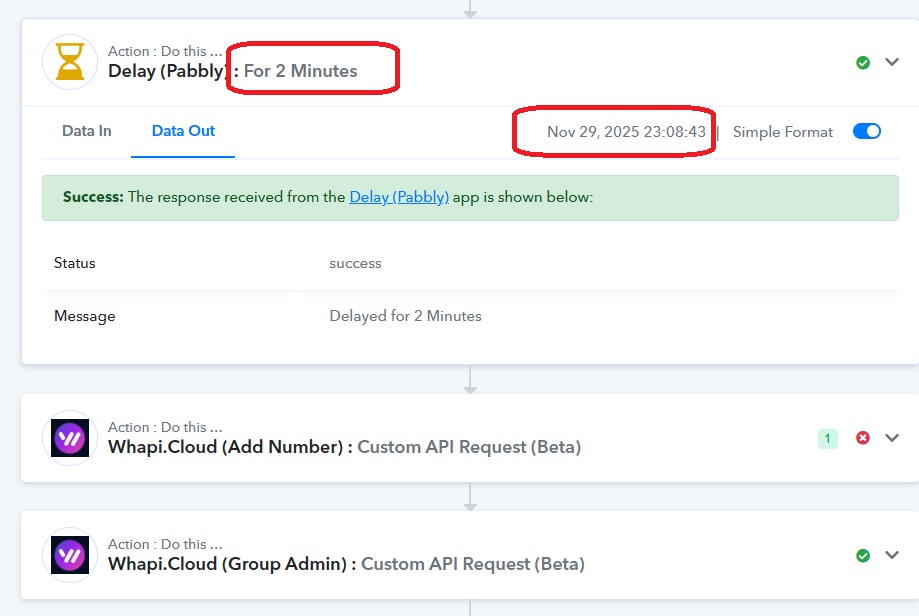Screen dimensions: 919x616
Task: Toggle the Simple Format switch
Action: point(867,132)
